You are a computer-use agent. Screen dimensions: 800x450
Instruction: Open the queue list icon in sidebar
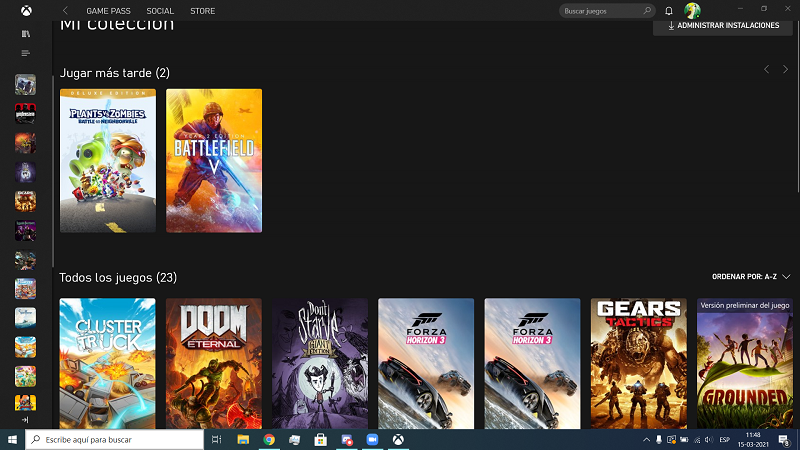(x=26, y=53)
